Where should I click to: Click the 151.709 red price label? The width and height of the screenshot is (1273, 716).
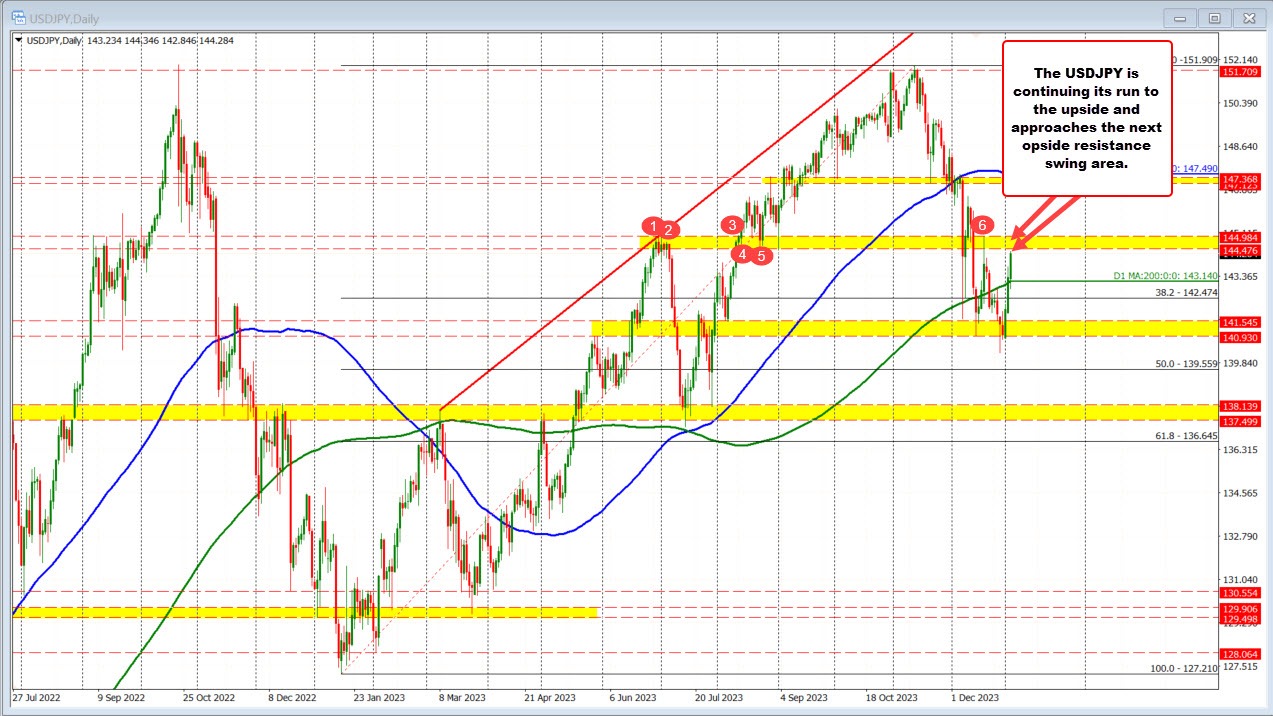(x=1239, y=72)
